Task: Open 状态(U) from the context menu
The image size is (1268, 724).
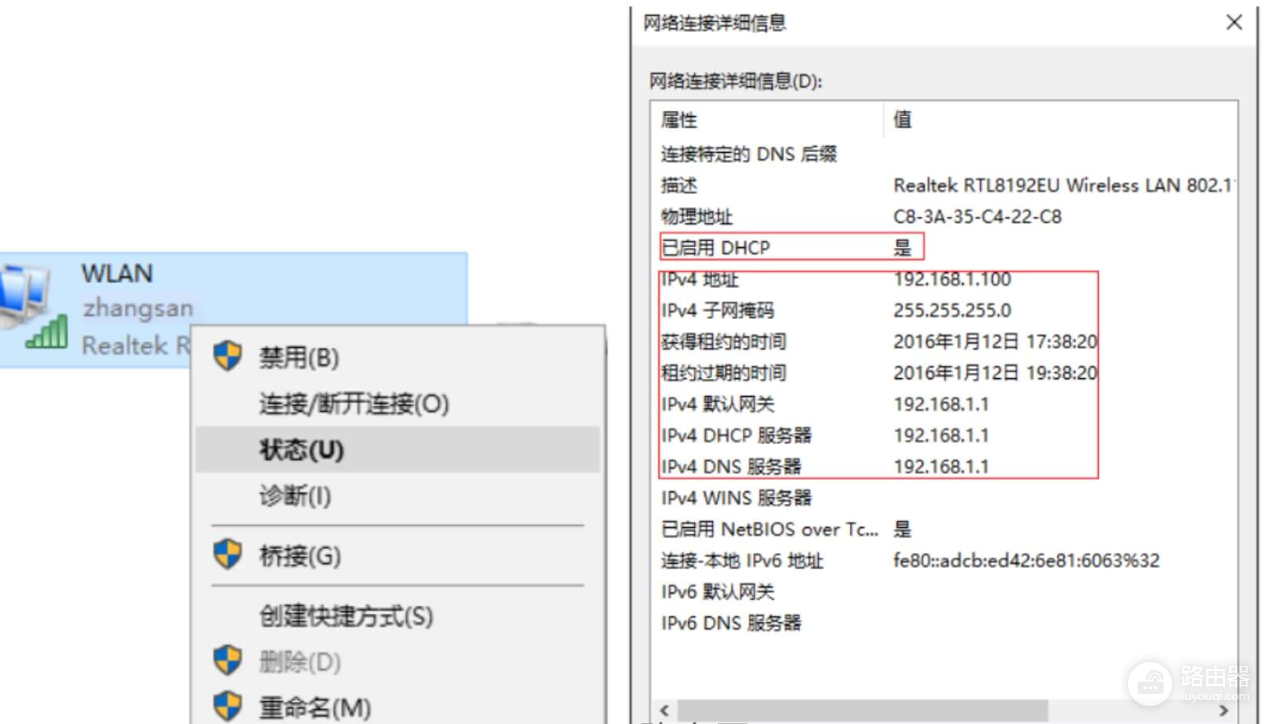Action: 398,450
